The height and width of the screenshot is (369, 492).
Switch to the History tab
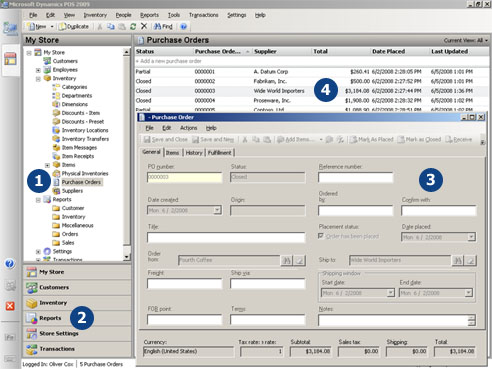pos(194,153)
